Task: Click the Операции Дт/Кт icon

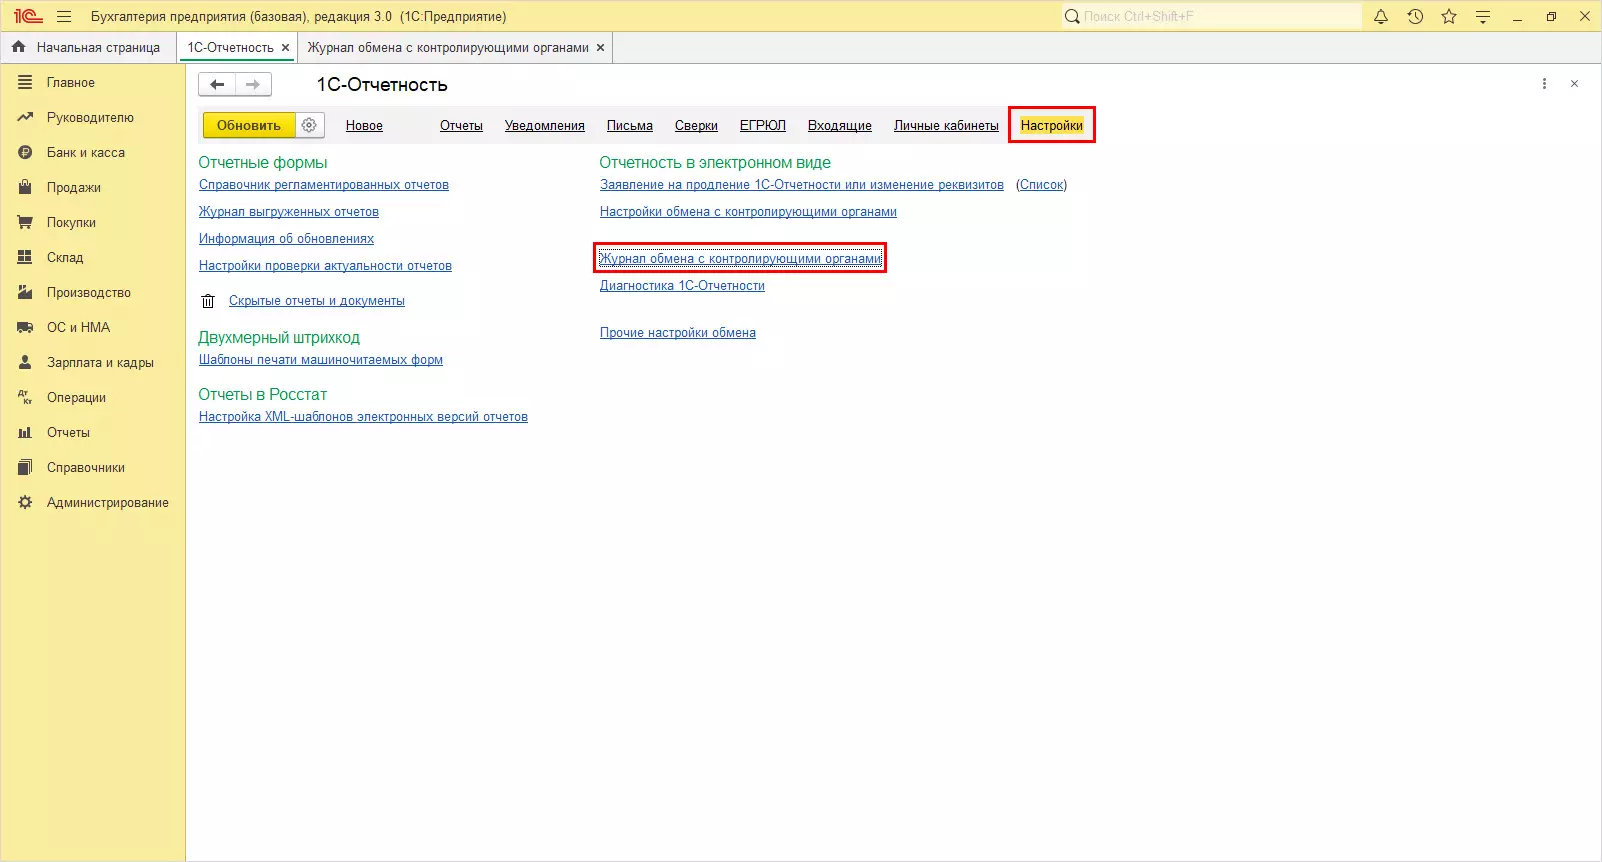Action: pyautogui.click(x=25, y=397)
